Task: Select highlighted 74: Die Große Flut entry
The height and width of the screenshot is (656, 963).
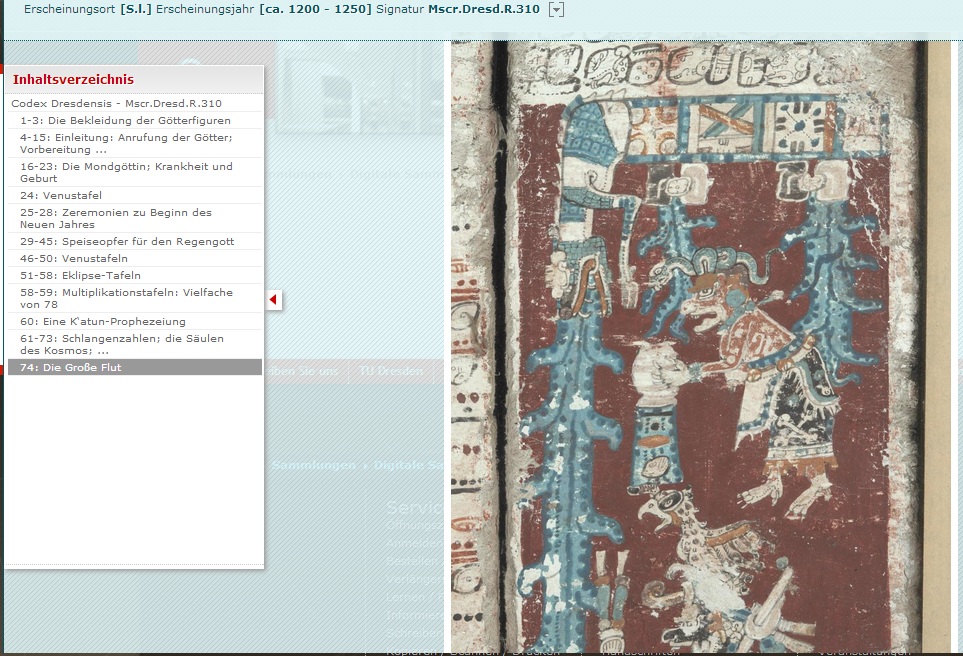Action: [x=135, y=367]
